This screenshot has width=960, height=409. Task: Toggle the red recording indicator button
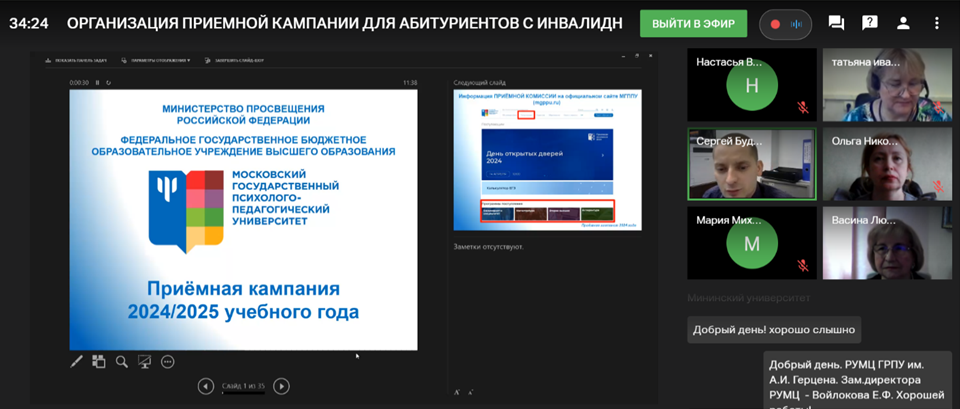click(x=775, y=24)
